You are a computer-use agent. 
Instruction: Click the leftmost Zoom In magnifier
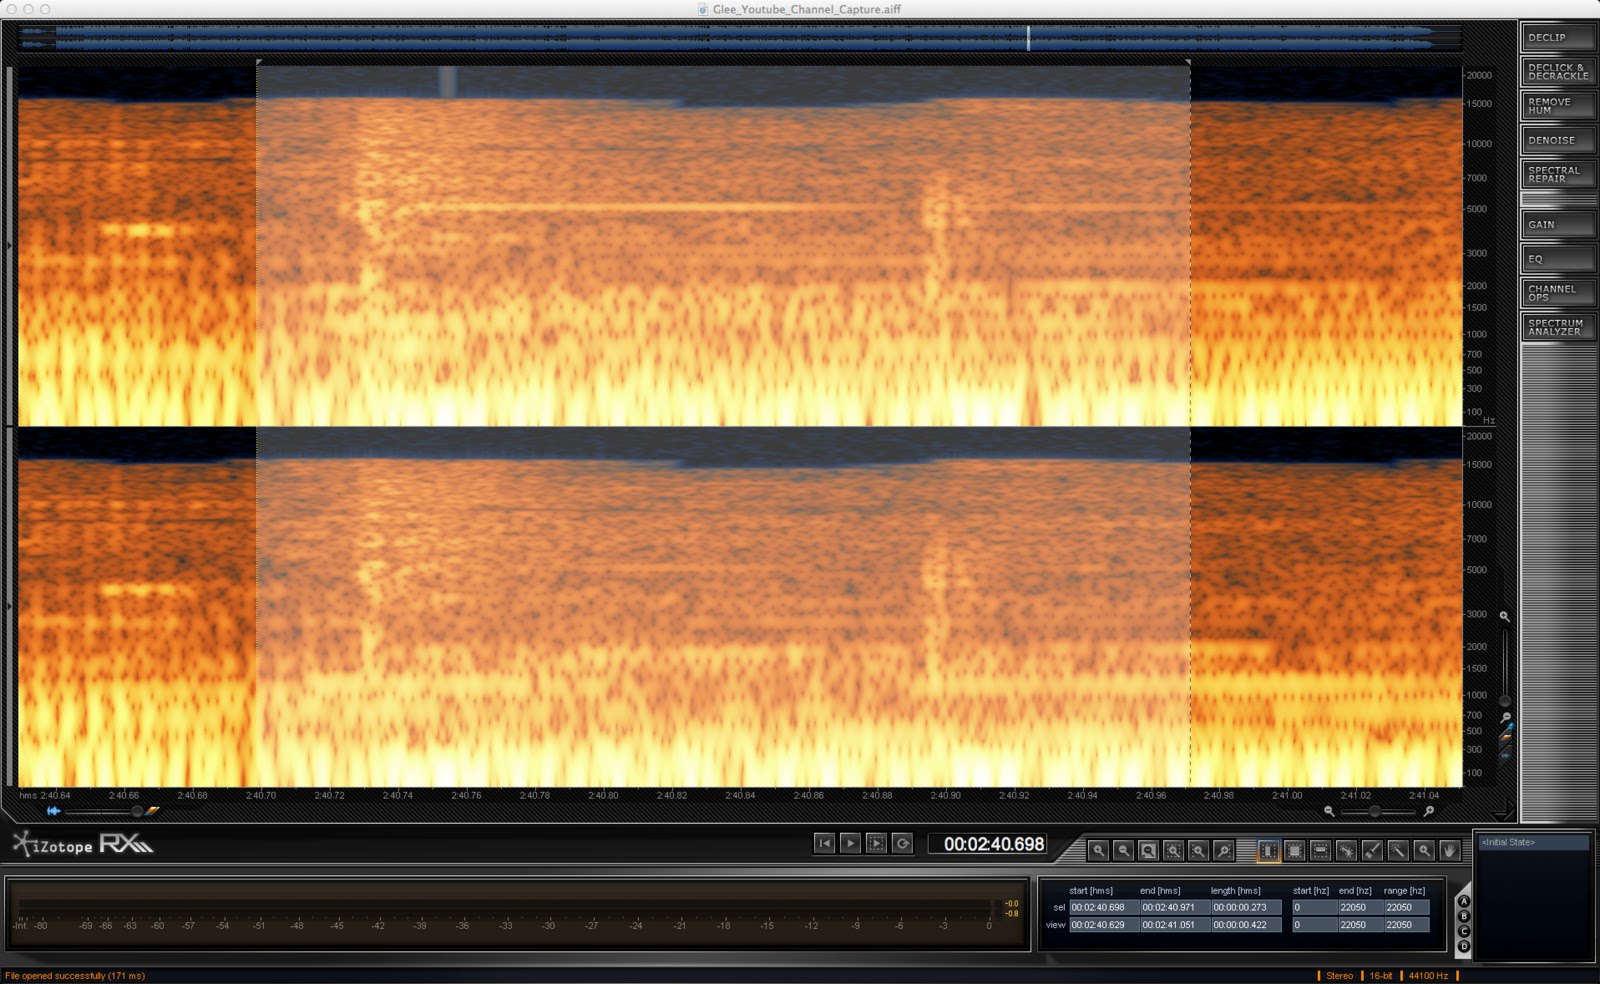(x=1098, y=851)
